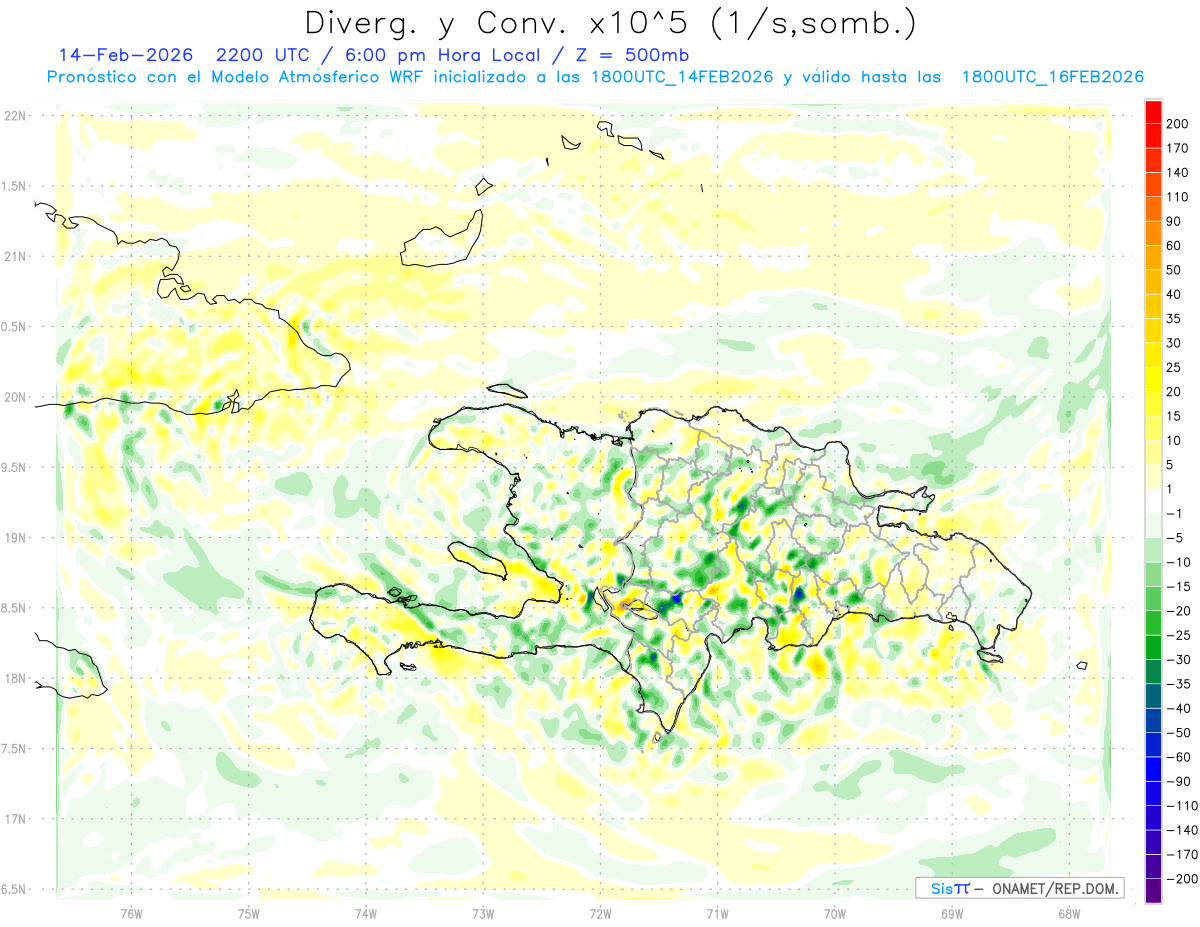Click the '-90' colorbar label
The image size is (1200, 927).
tap(1179, 781)
